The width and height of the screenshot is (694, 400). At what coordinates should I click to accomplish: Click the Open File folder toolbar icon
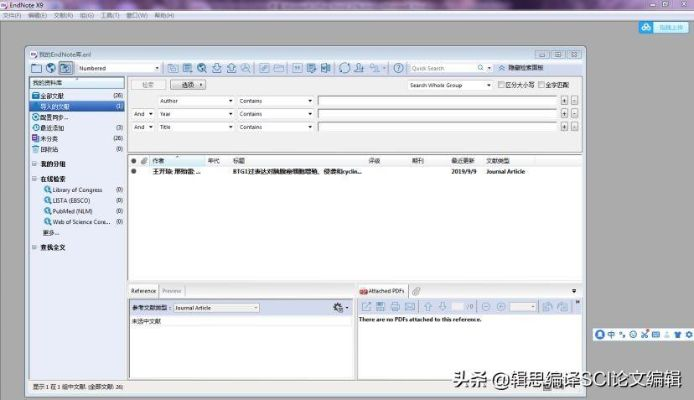coord(279,68)
